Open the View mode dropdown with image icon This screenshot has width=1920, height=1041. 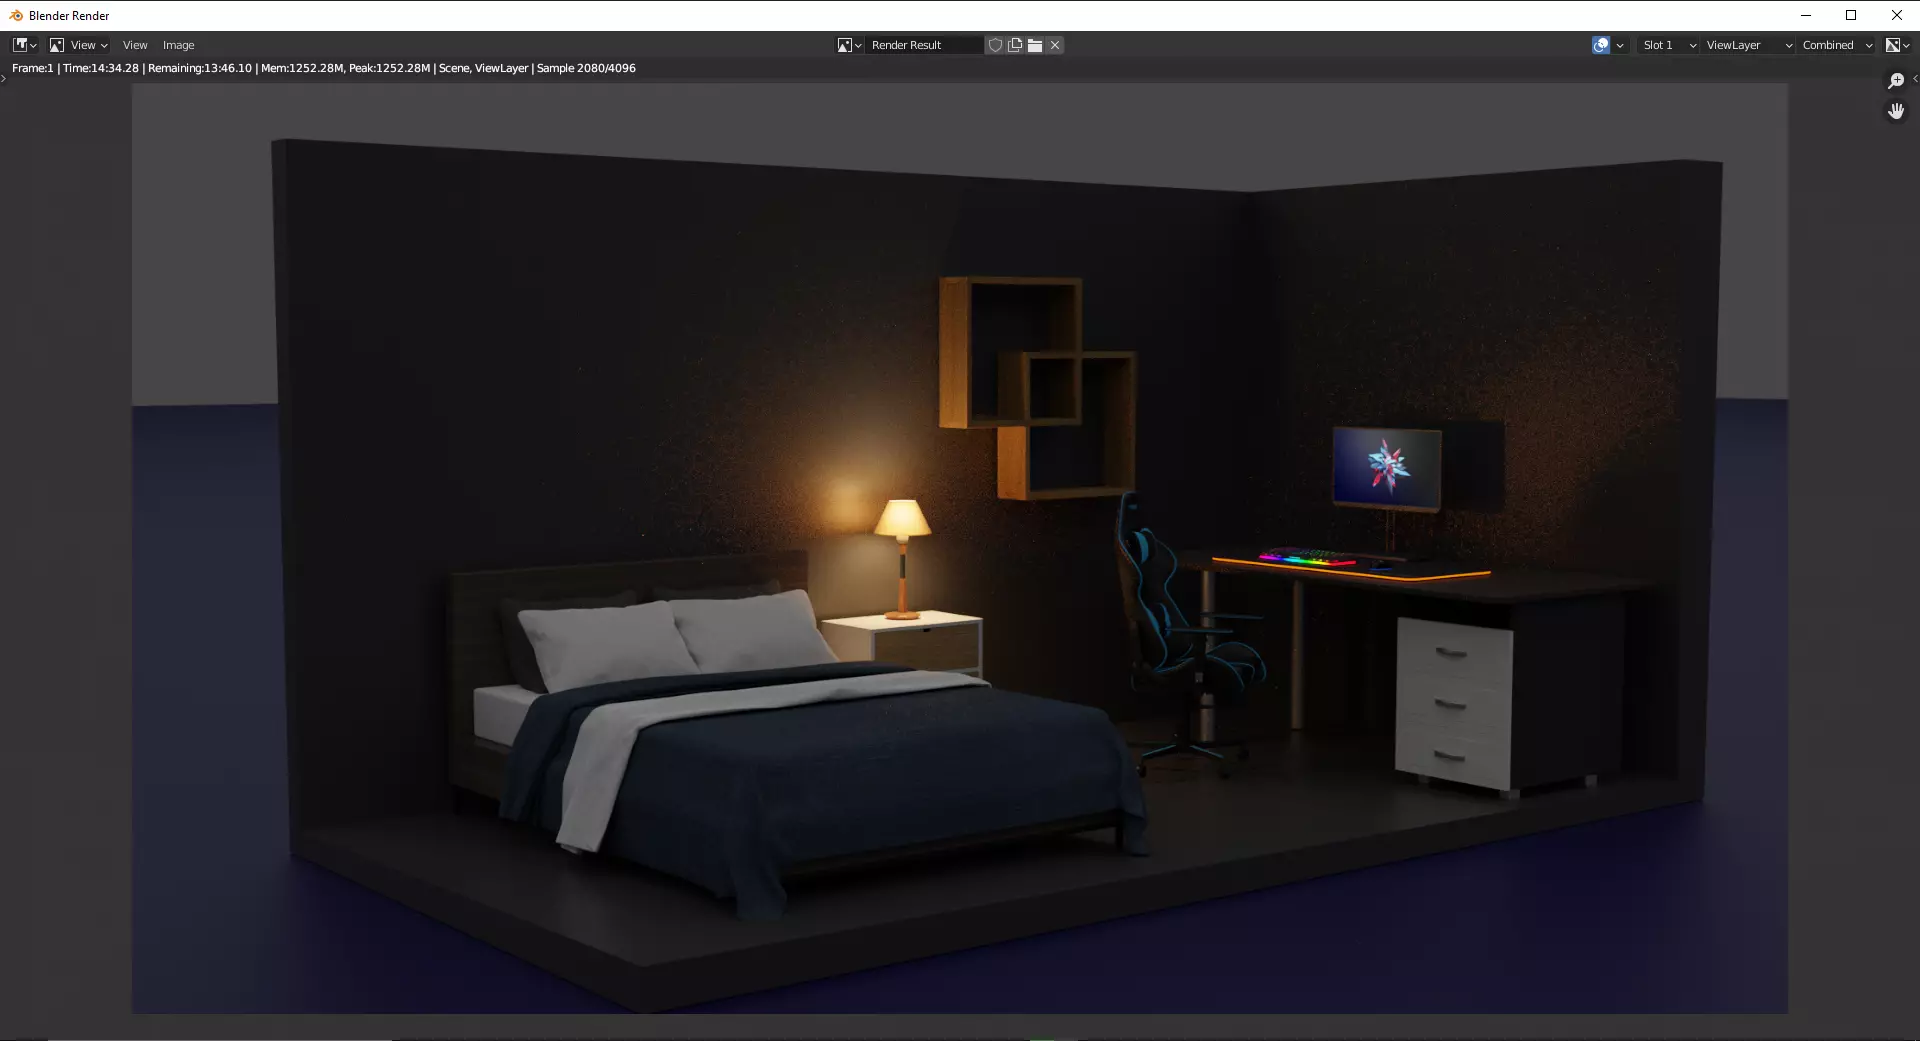point(78,45)
